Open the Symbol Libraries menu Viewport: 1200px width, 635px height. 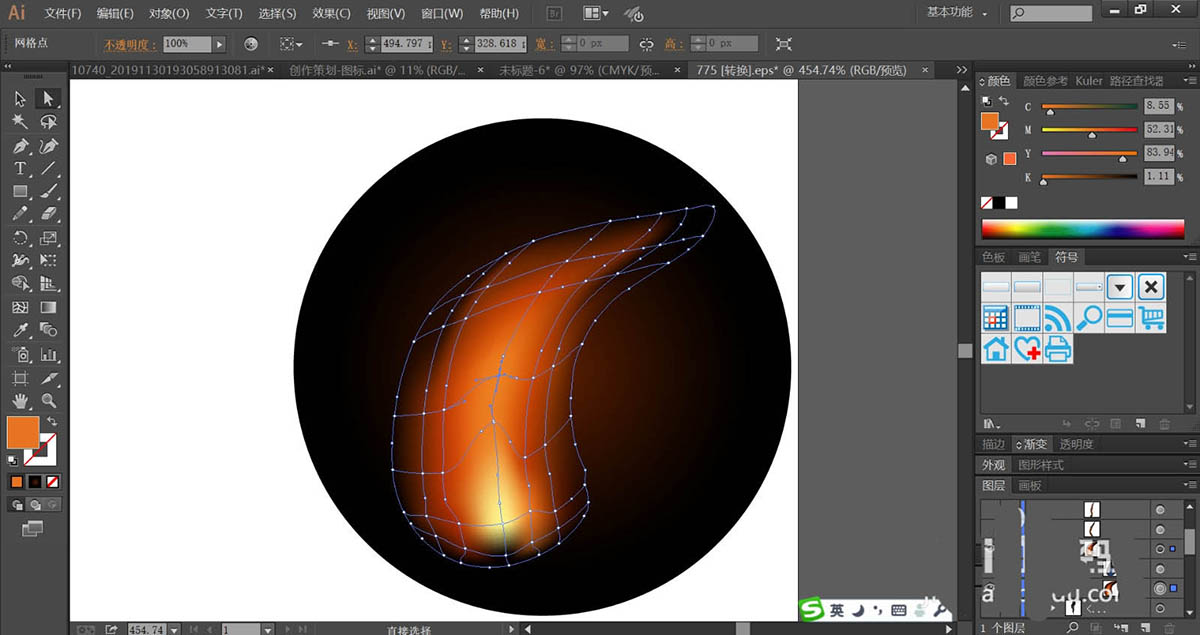pos(989,424)
